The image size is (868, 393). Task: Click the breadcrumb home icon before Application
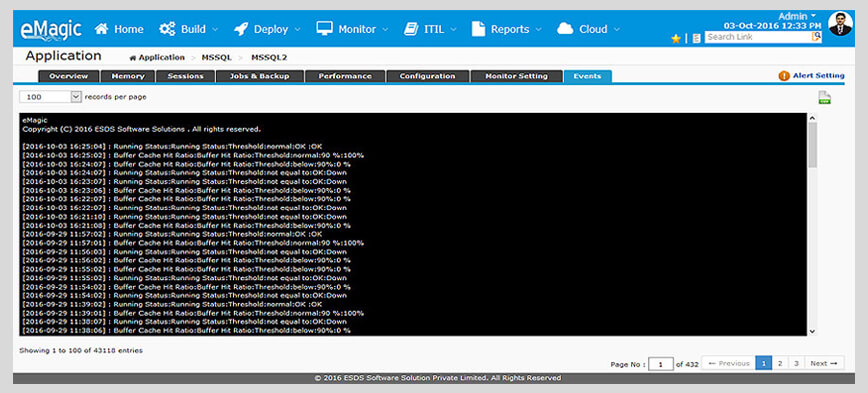(x=132, y=58)
